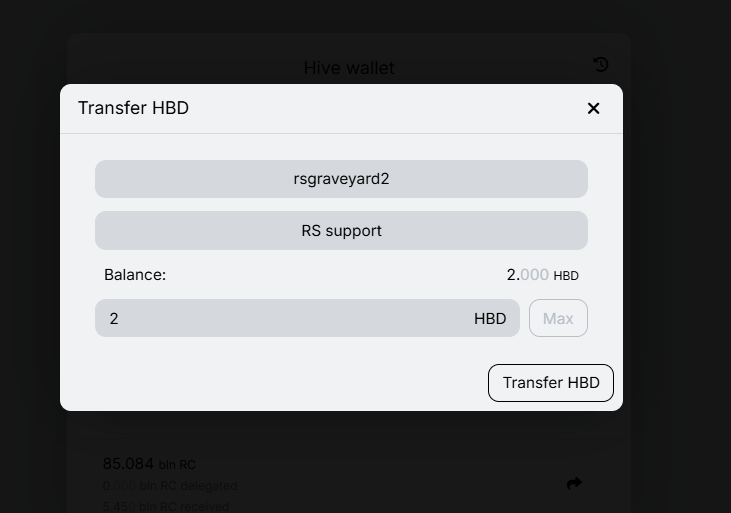731x513 pixels.
Task: Click the Max amount button
Action: 558,318
